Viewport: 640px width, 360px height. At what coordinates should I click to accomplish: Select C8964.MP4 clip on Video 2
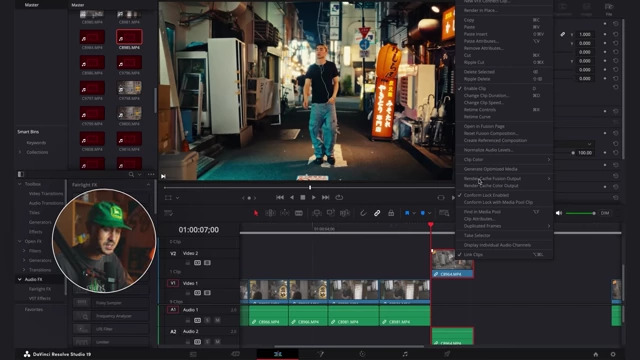(453, 263)
